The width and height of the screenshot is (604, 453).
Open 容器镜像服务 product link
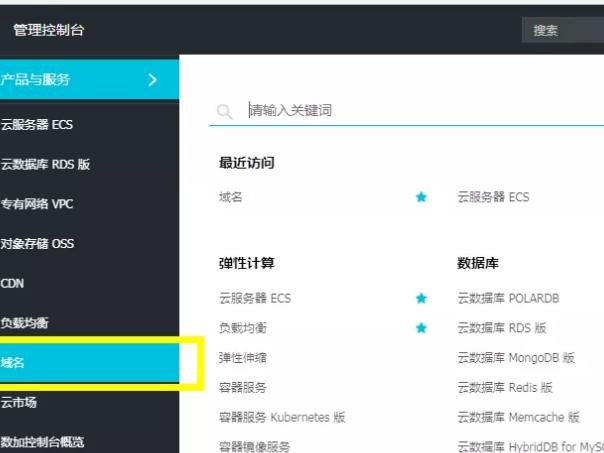(255, 446)
